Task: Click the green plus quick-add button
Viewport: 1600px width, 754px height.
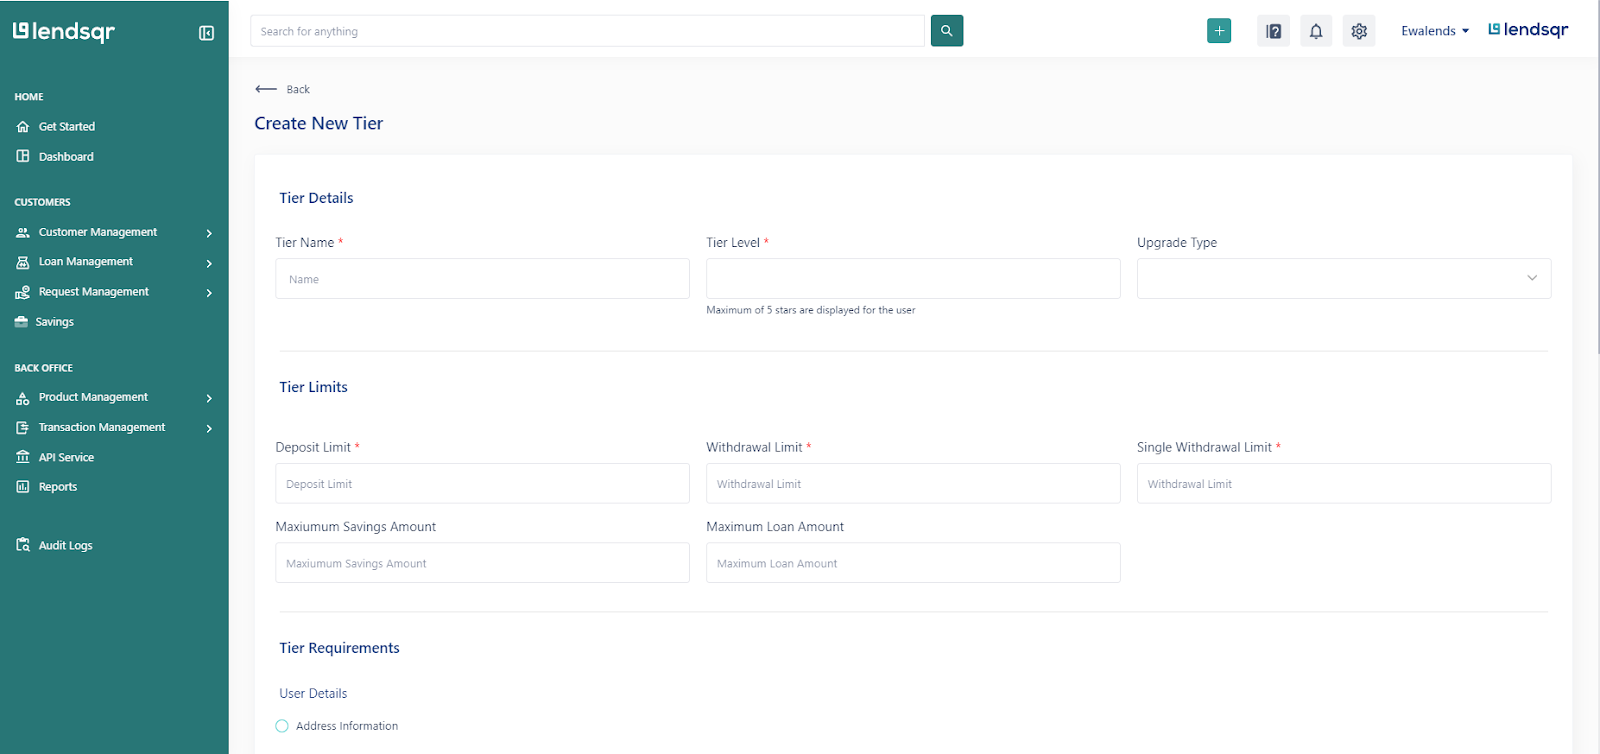Action: (1219, 31)
